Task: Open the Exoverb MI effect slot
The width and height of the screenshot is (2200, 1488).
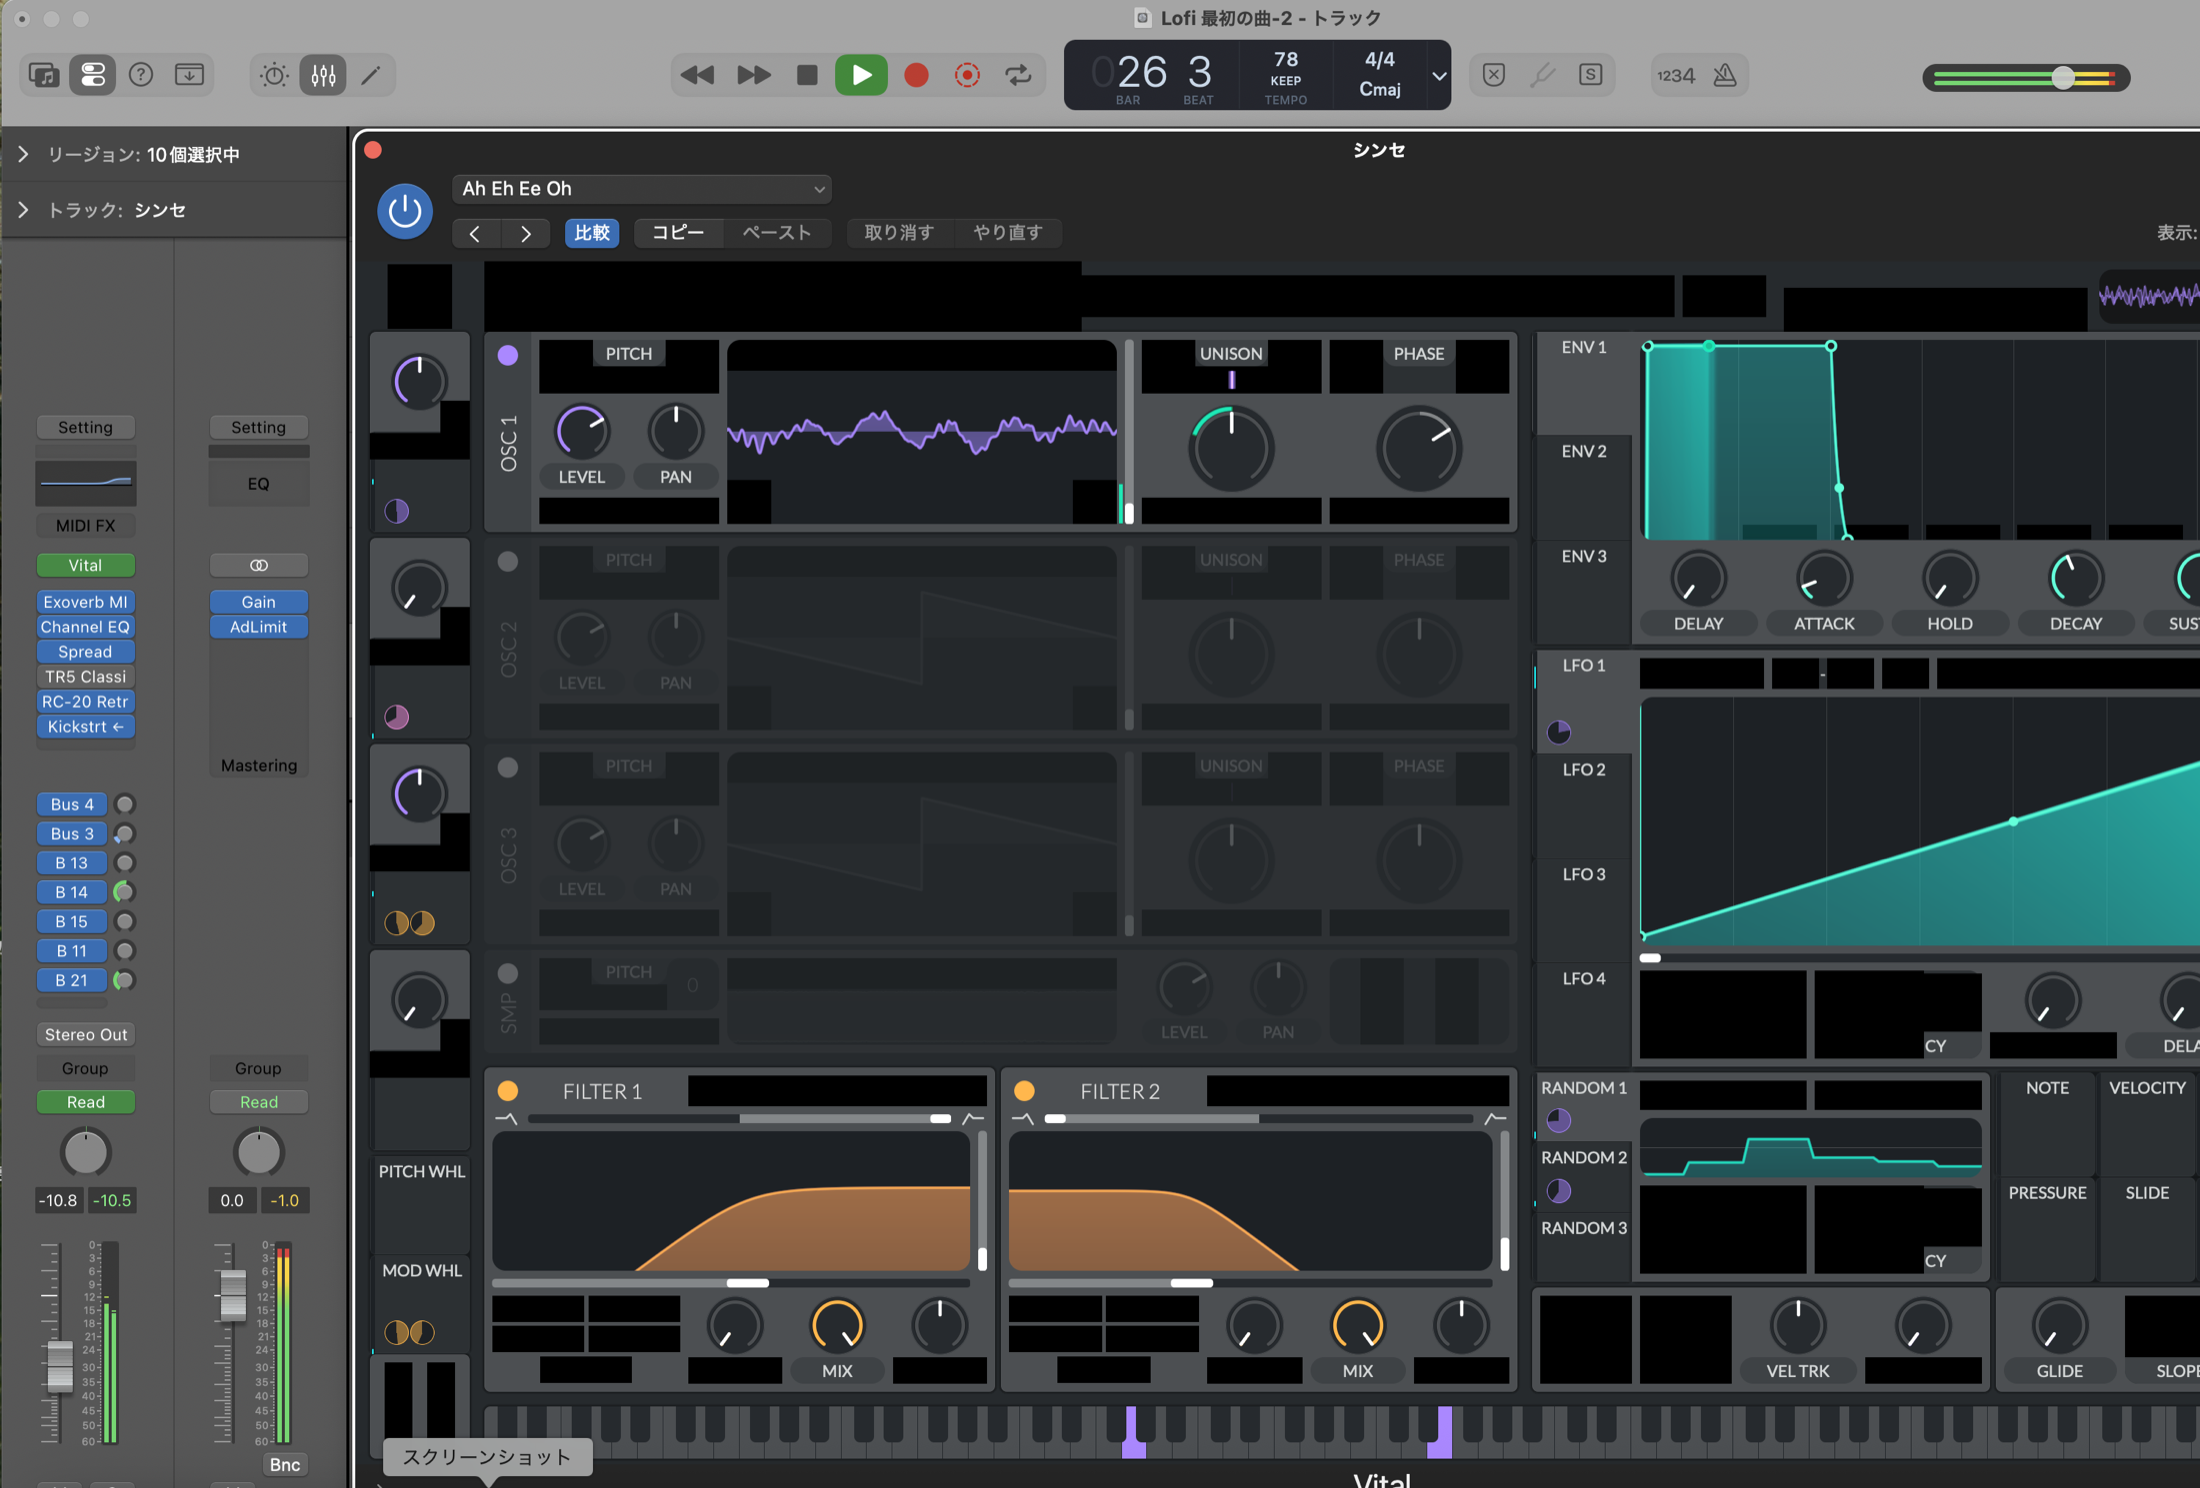Action: (x=85, y=602)
